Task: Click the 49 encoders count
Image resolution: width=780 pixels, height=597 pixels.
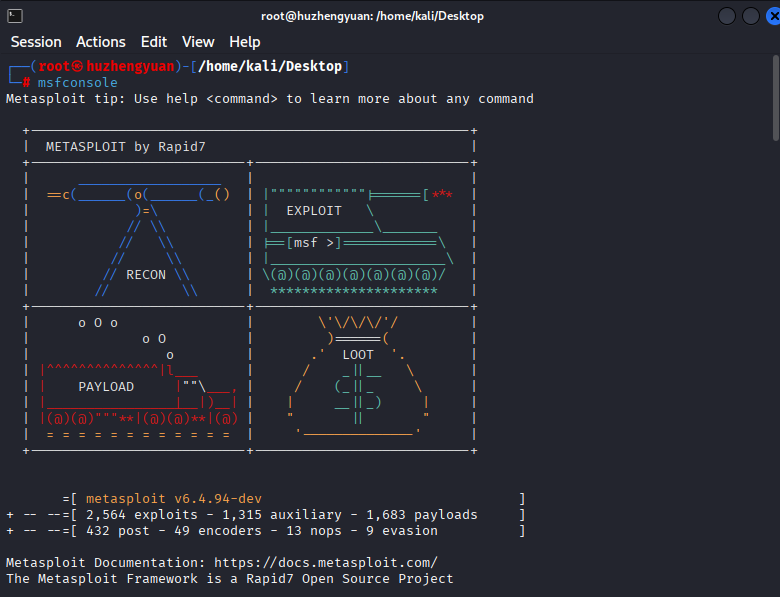Action: pyautogui.click(x=218, y=531)
